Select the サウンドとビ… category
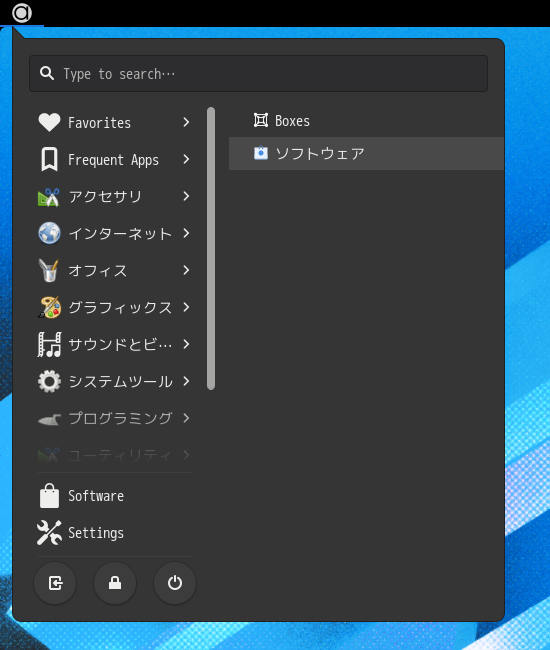The image size is (550, 650). tap(115, 344)
